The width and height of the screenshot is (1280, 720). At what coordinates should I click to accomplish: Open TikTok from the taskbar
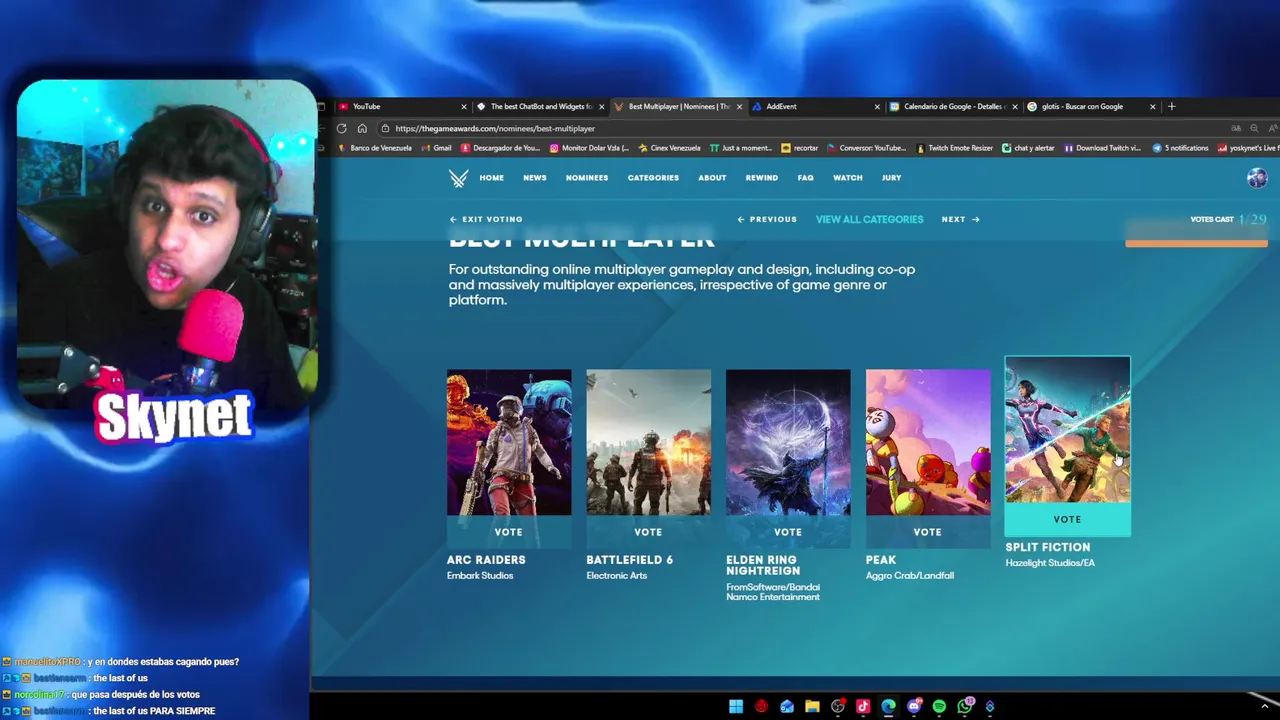point(863,707)
